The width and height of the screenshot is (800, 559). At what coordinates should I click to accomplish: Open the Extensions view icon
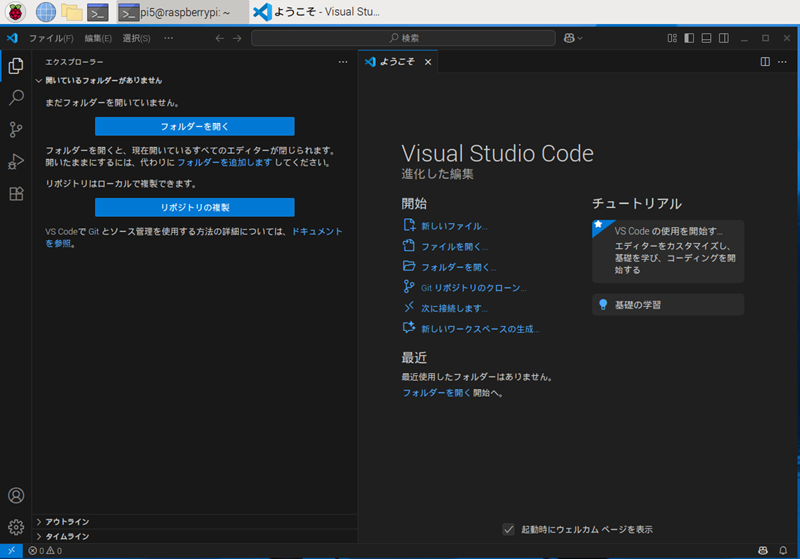pos(16,194)
